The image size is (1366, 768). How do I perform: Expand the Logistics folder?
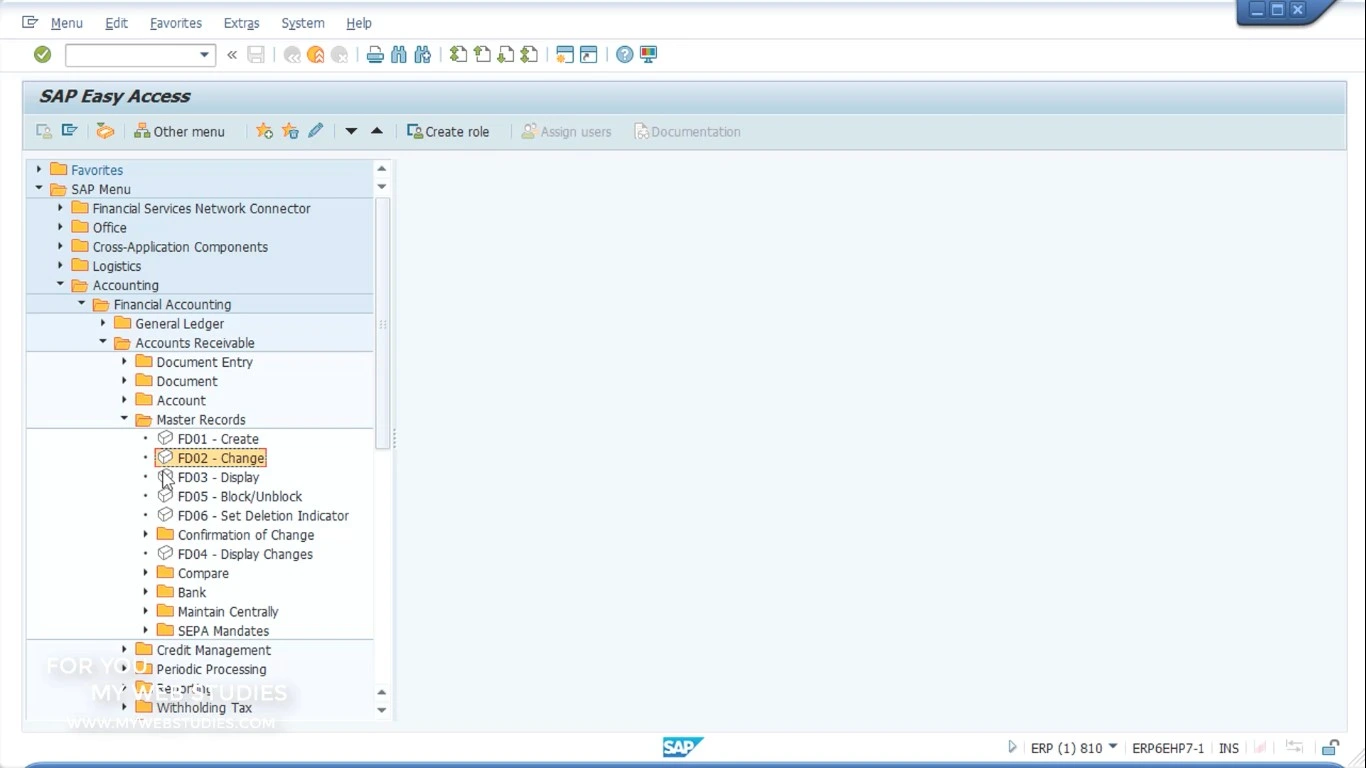[60, 265]
